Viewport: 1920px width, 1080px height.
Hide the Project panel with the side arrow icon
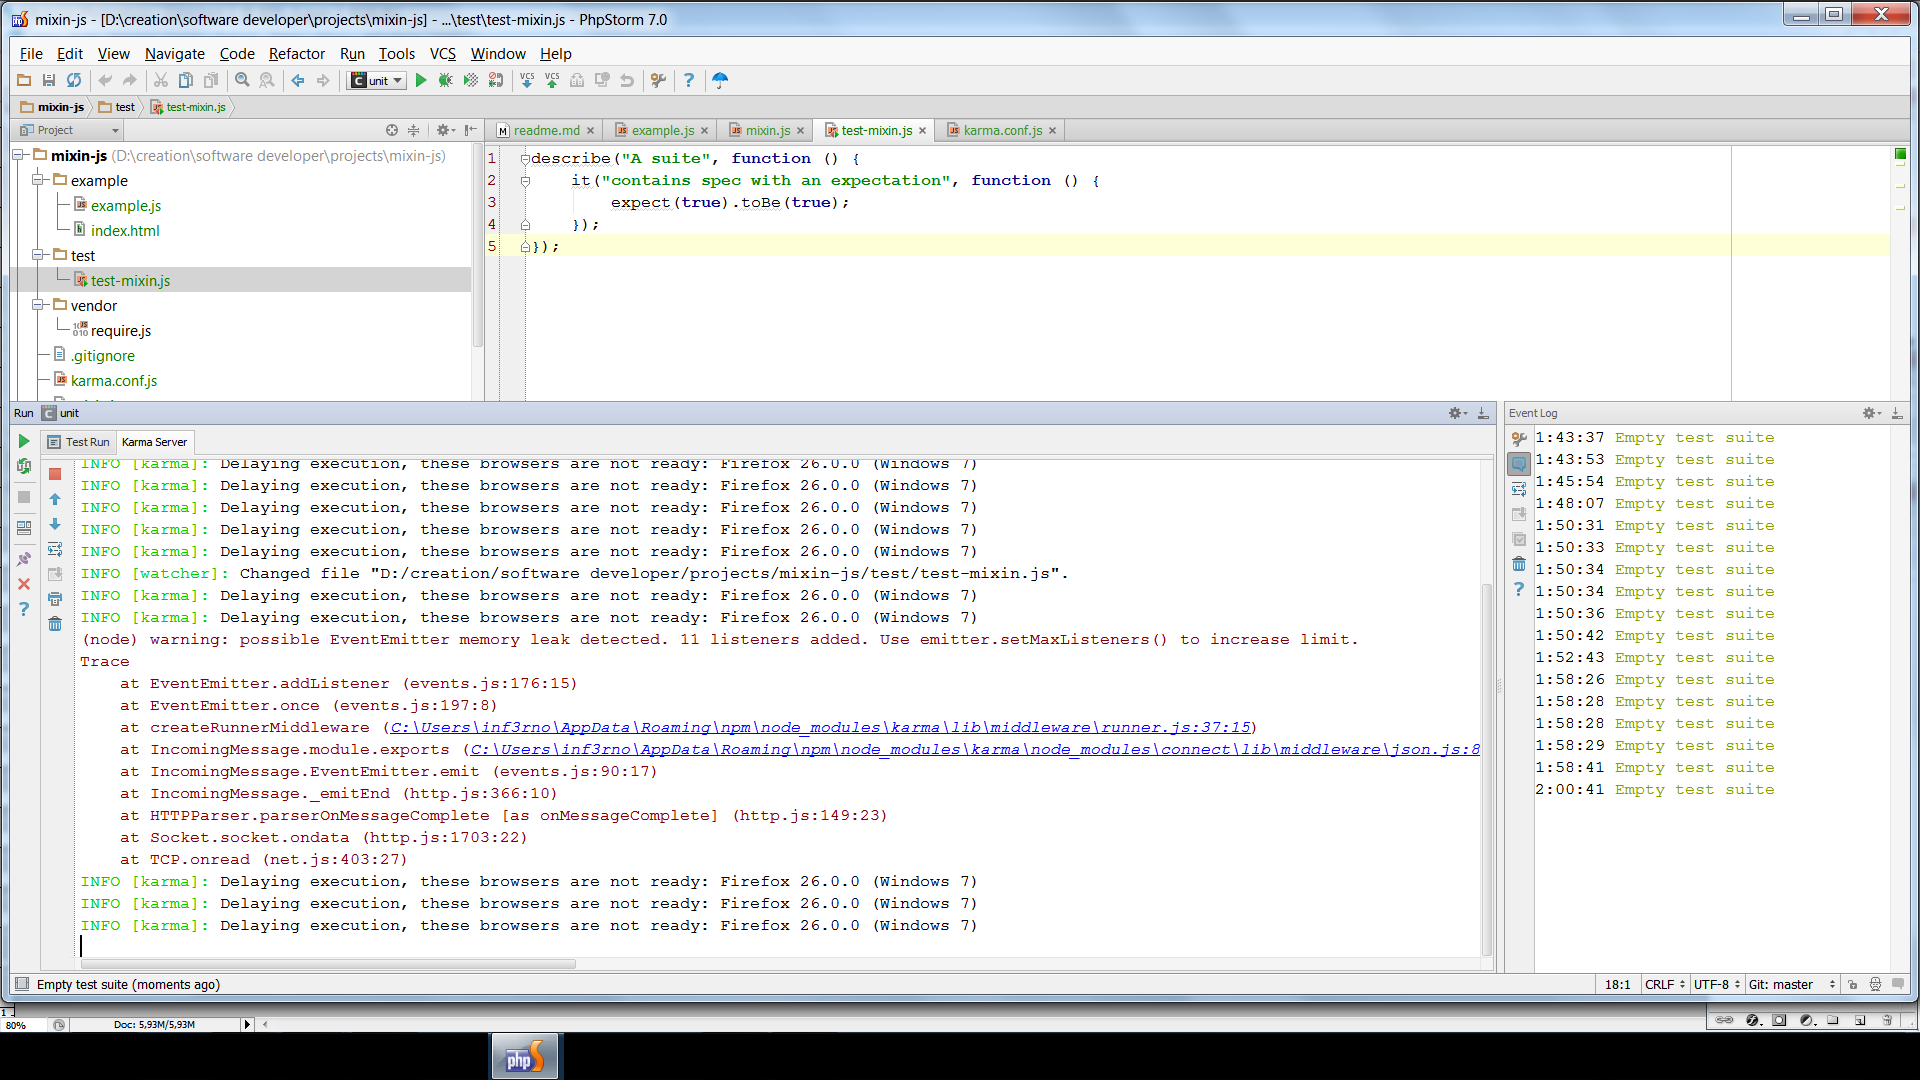[x=470, y=130]
